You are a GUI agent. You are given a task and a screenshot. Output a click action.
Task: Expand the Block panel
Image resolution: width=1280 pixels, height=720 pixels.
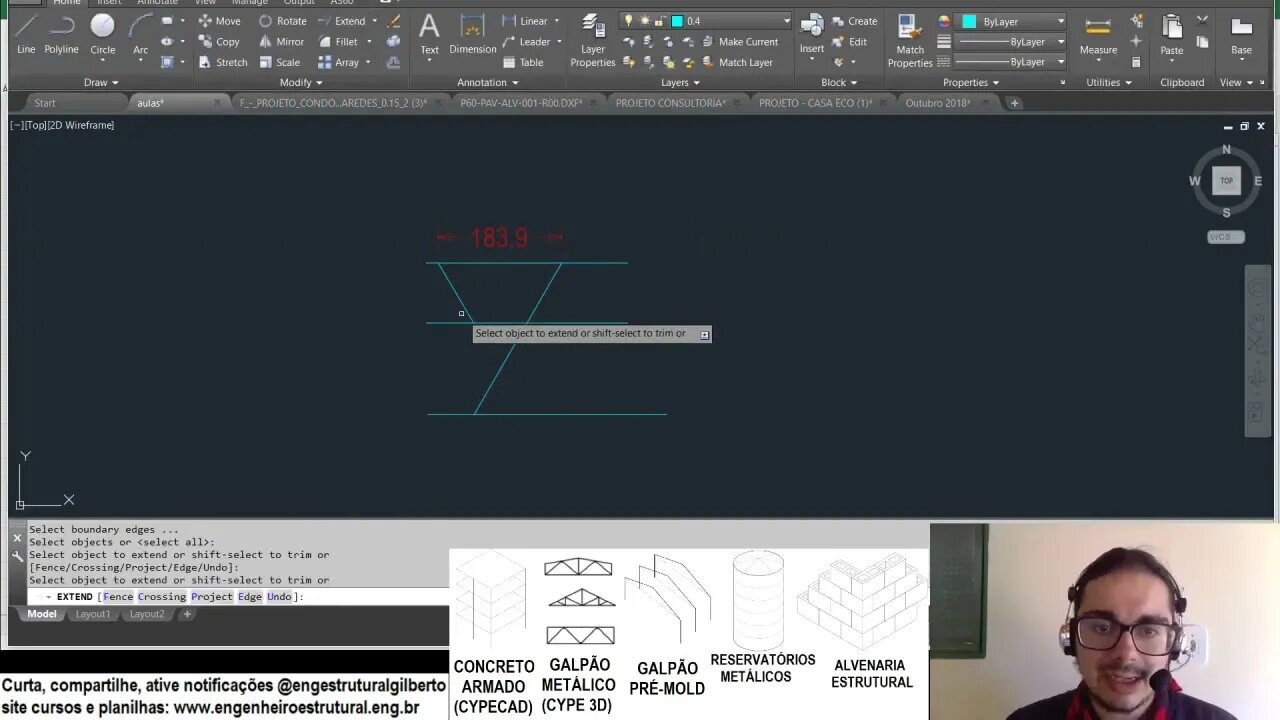839,83
